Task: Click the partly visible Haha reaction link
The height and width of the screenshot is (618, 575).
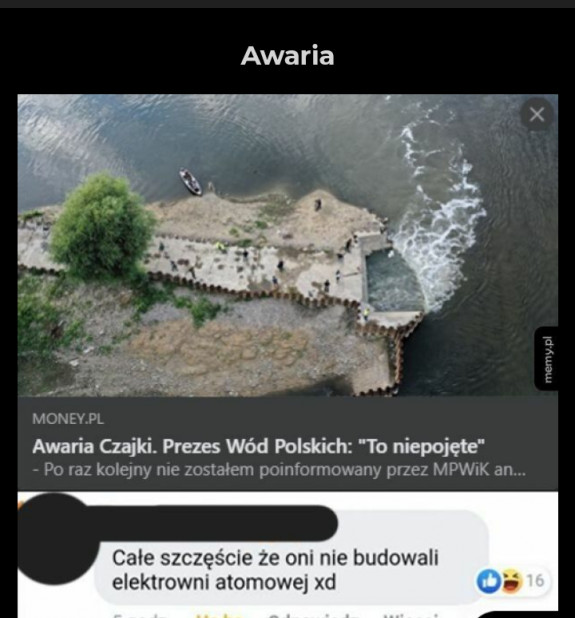Action: [219, 615]
